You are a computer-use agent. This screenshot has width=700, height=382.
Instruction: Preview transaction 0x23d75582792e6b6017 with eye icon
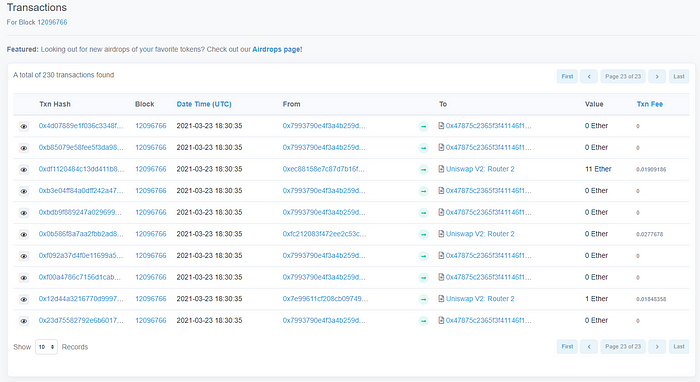click(x=24, y=321)
